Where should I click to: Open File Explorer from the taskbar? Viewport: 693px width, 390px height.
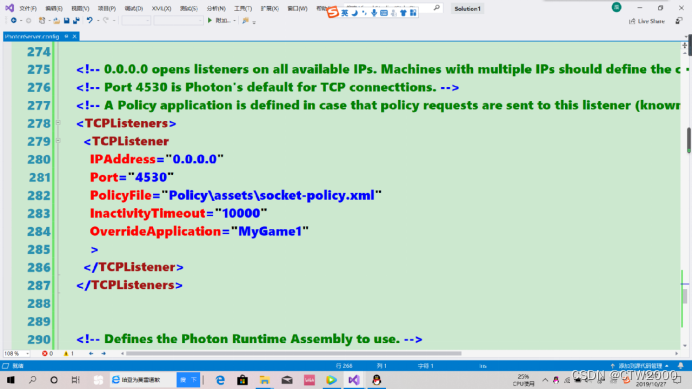click(x=264, y=380)
